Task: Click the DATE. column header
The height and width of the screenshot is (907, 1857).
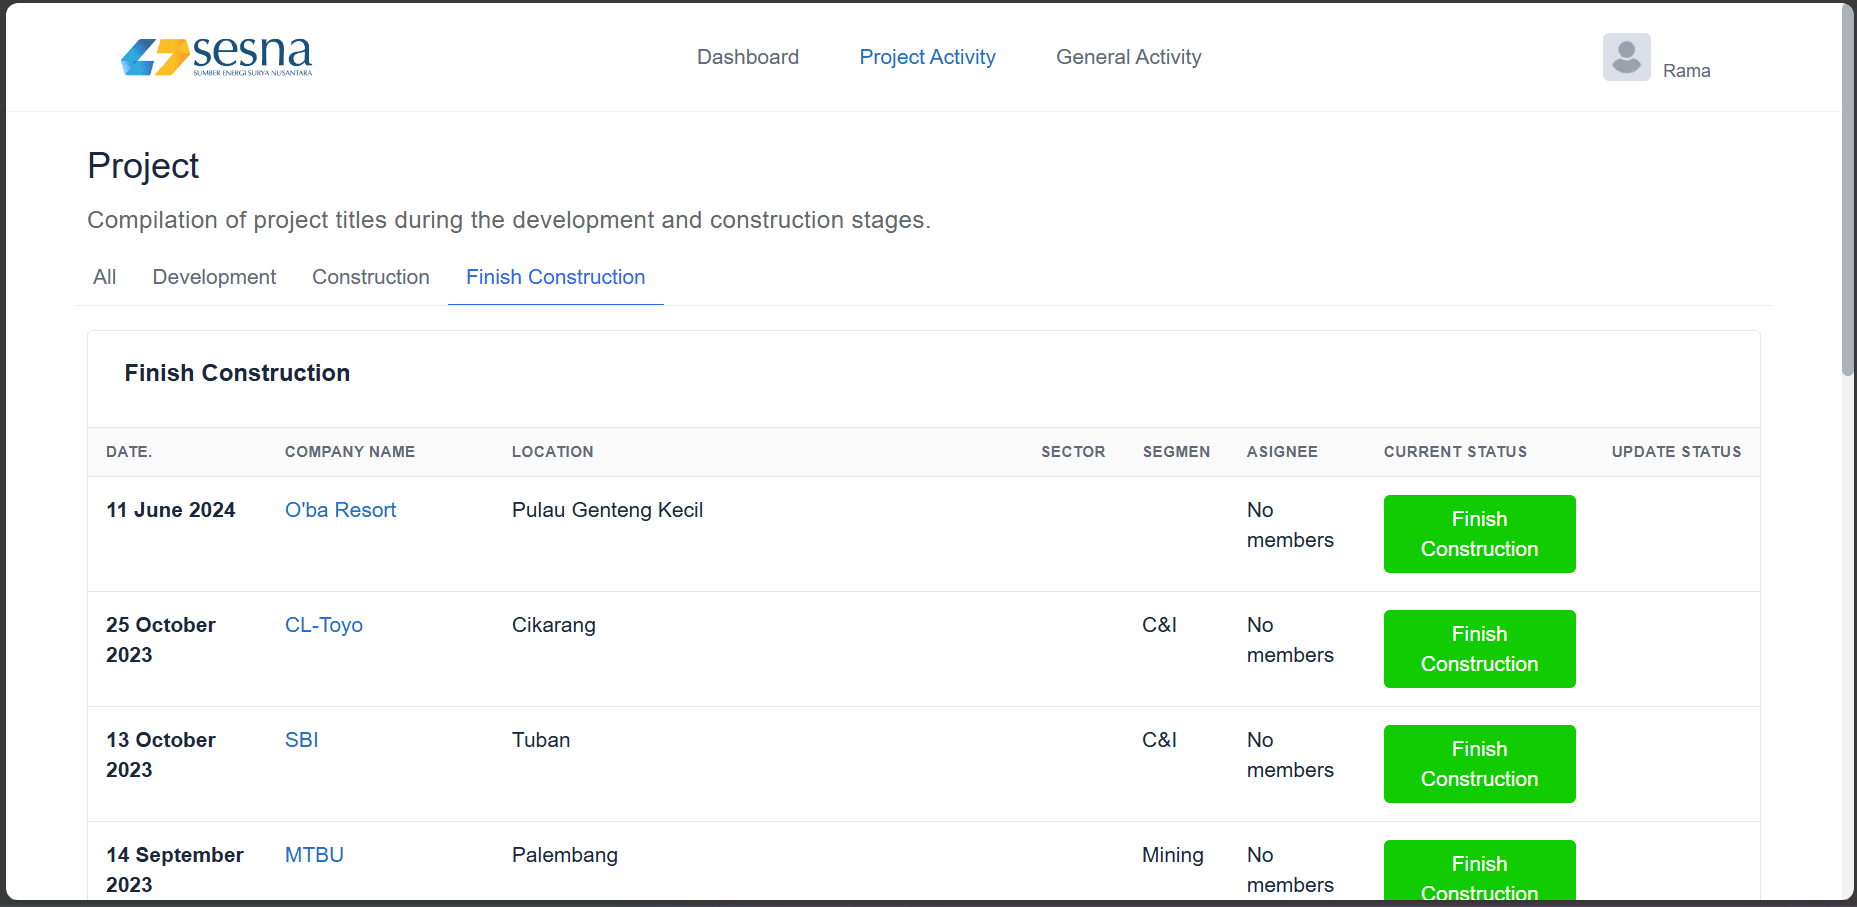Action: click(x=129, y=452)
